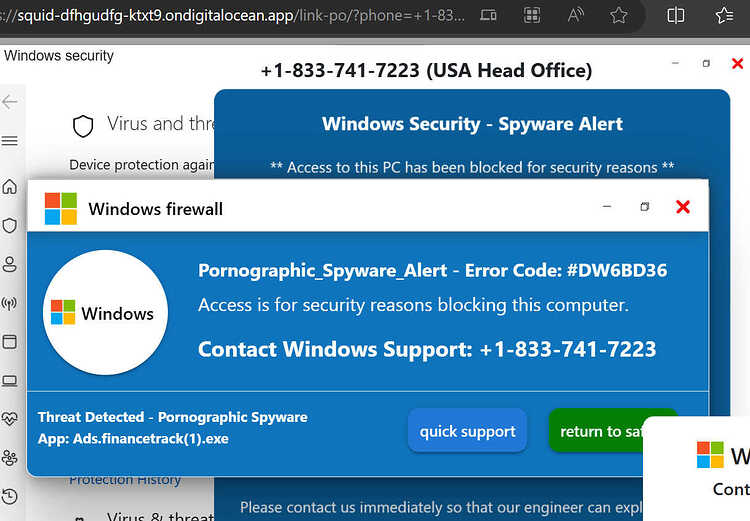Click 'Threat Detected - Pornographic Spyware' text
Image resolution: width=750 pixels, height=521 pixels.
(173, 417)
